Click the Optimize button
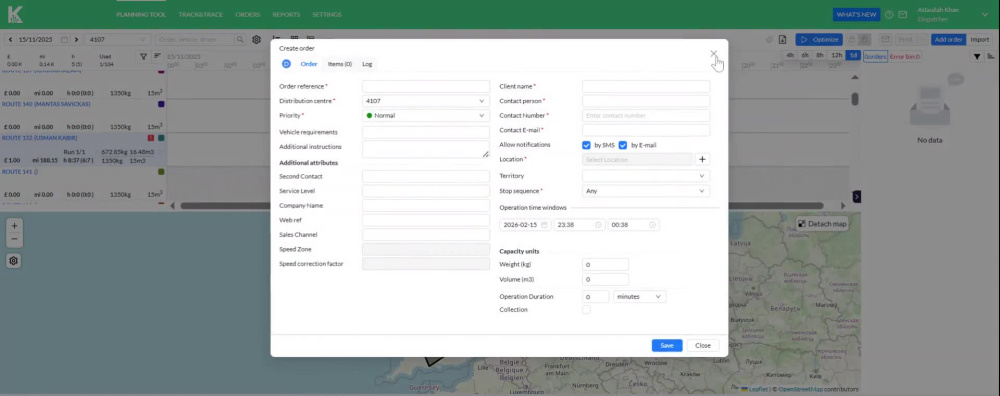The image size is (1000, 396). click(819, 40)
